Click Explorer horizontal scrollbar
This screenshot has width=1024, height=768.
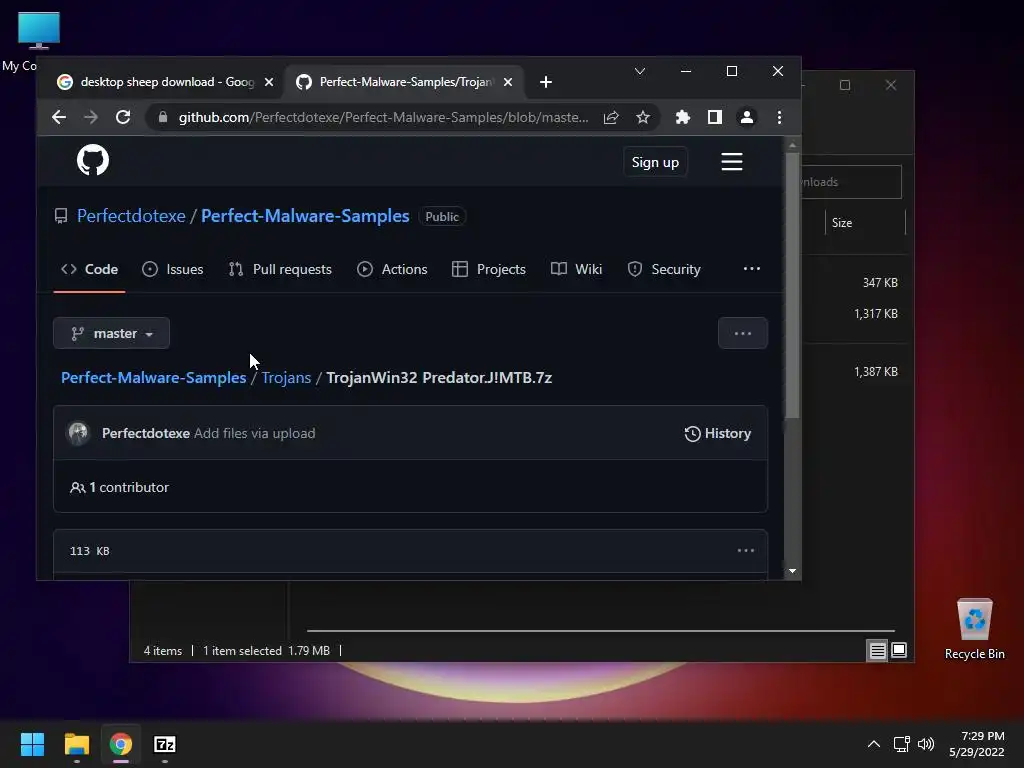pyautogui.click(x=600, y=631)
